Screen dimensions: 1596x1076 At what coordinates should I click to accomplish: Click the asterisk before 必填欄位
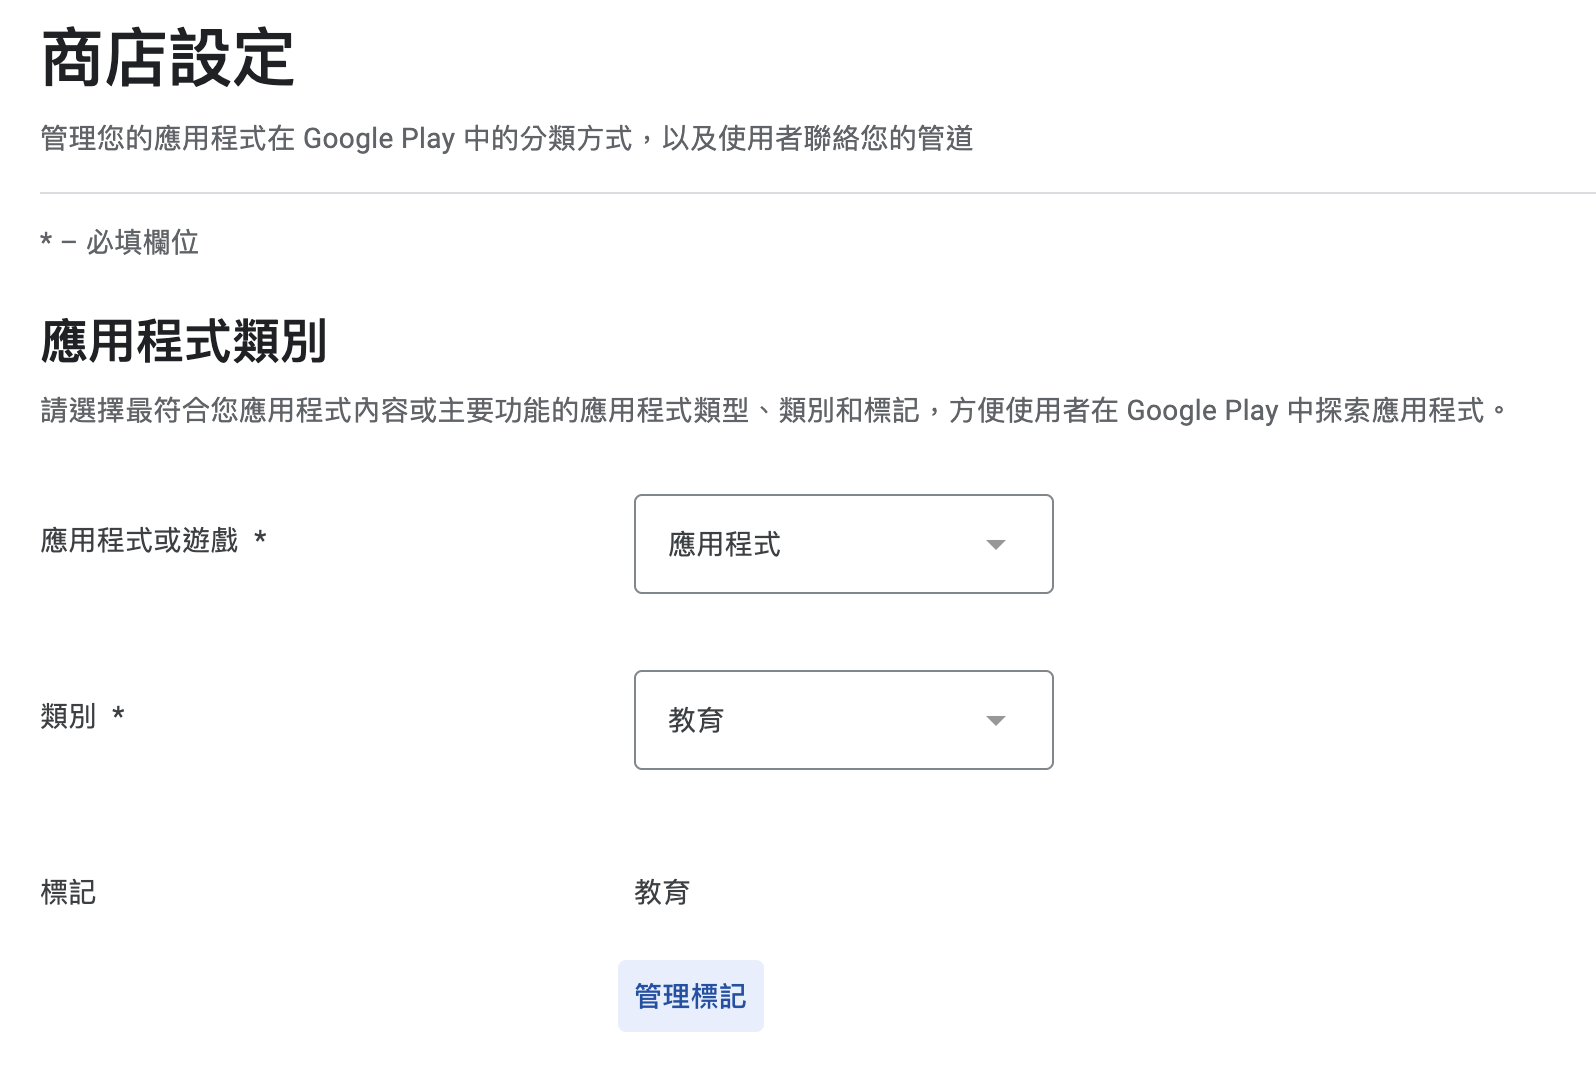(x=46, y=241)
